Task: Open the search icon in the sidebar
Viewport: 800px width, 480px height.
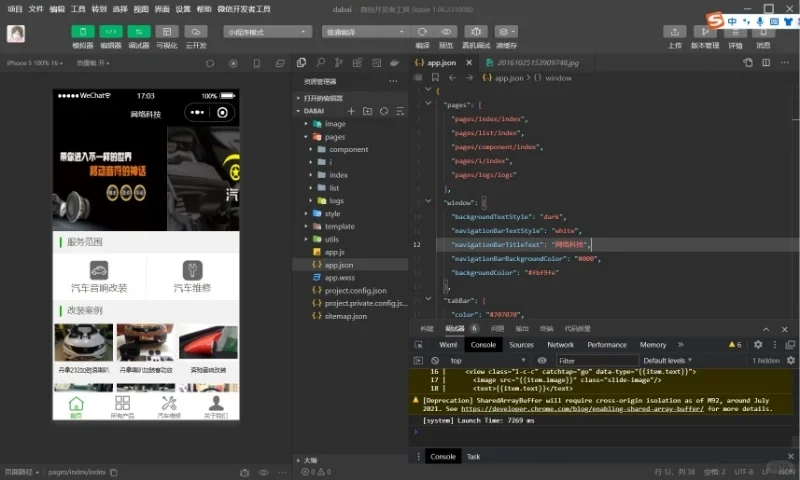Action: tap(320, 62)
